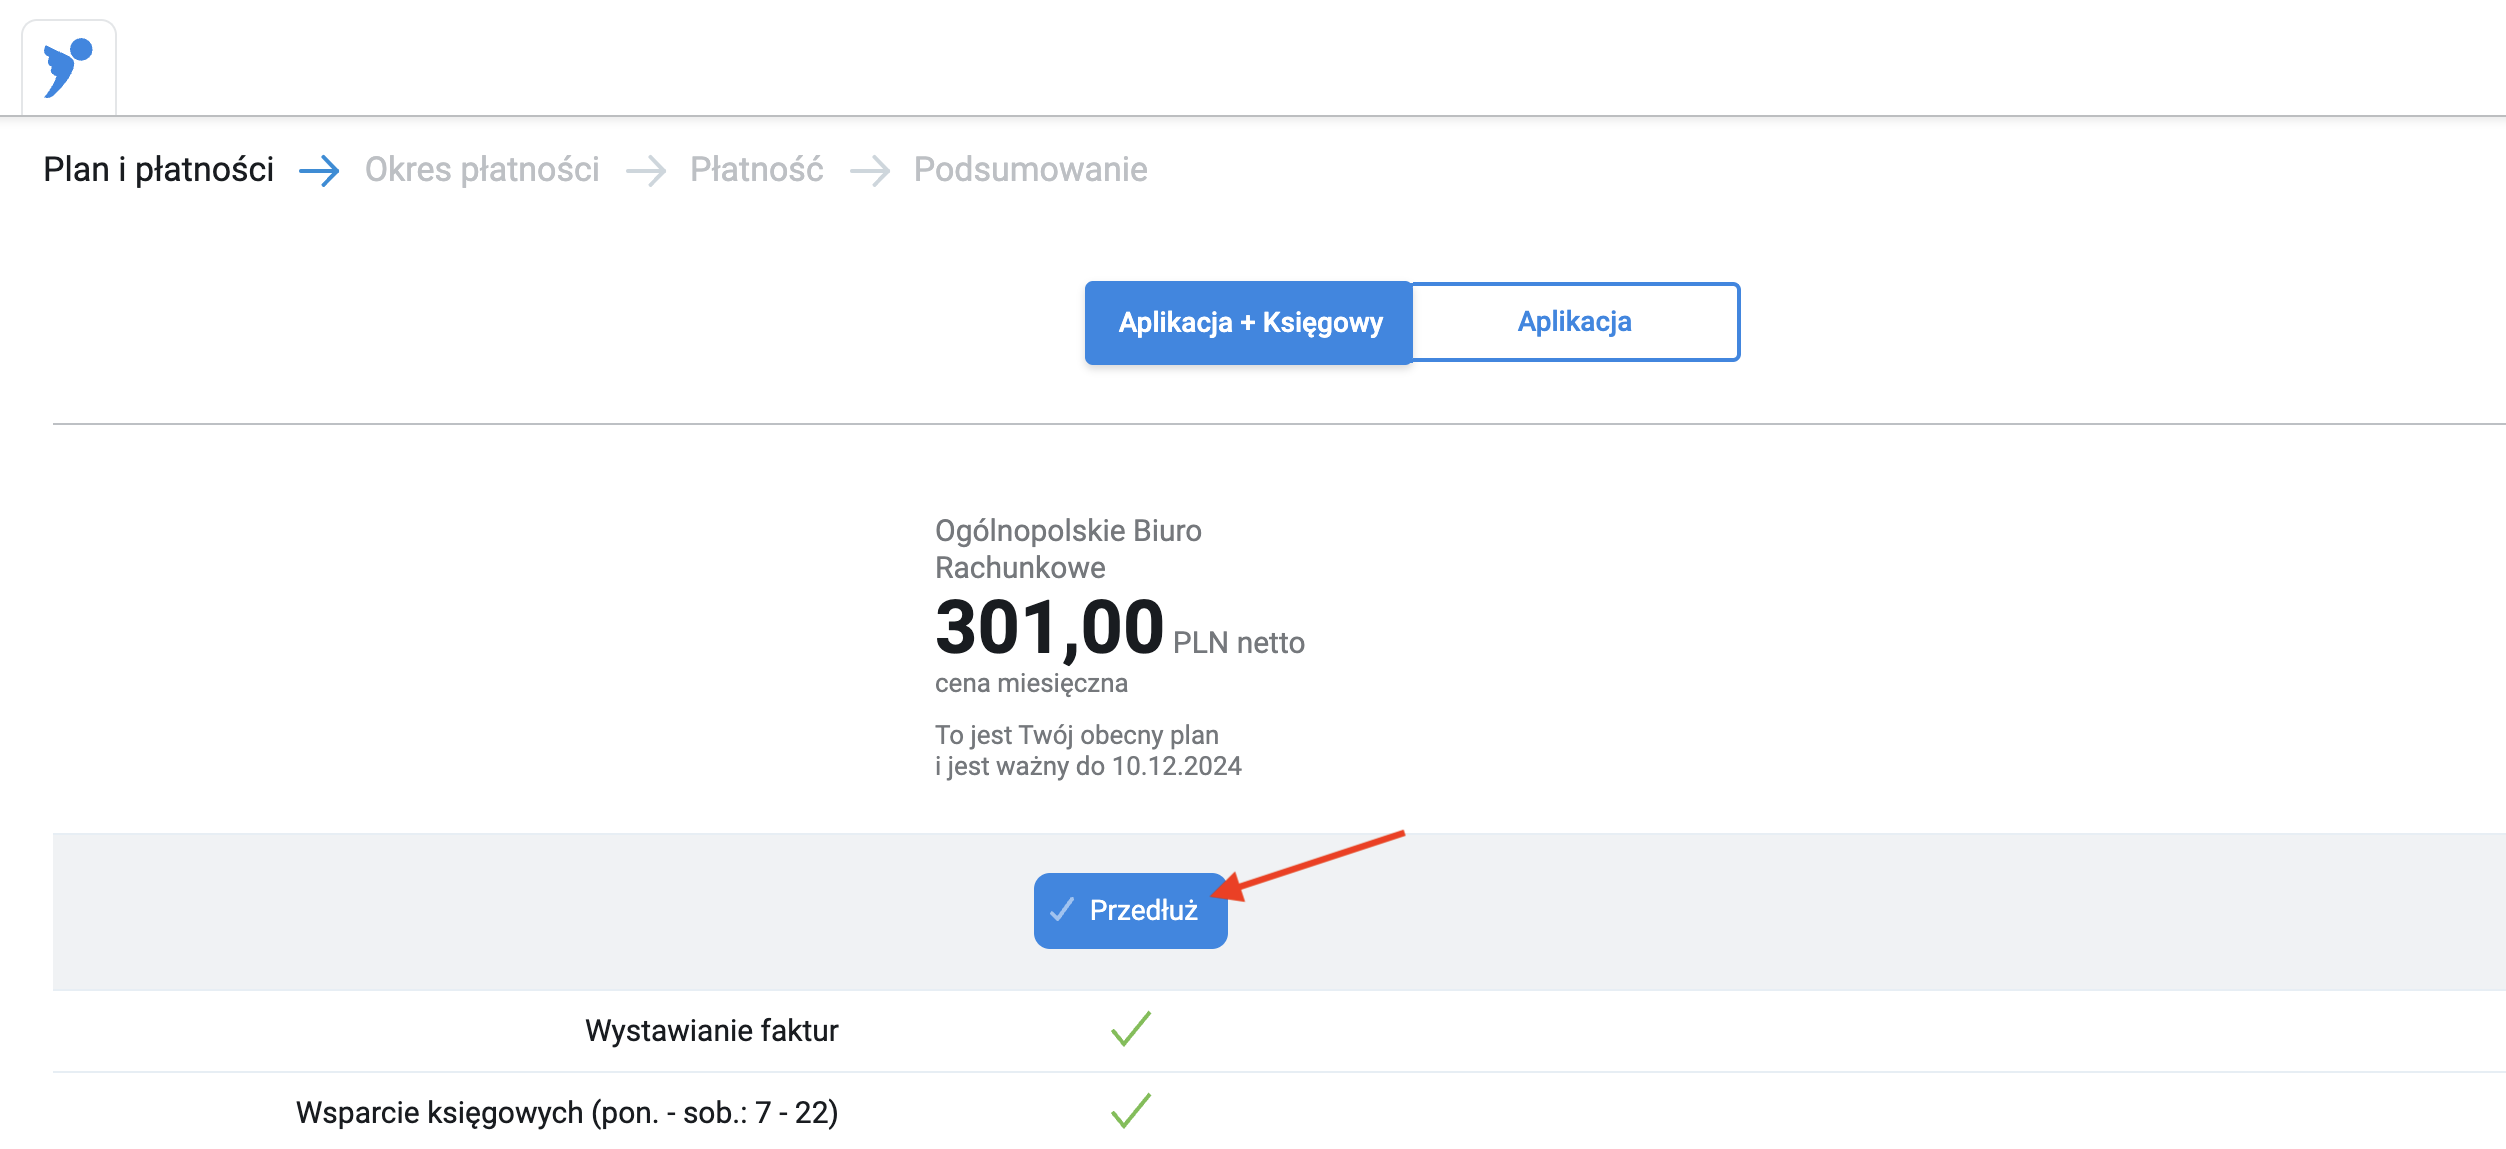
Task: Click the plan validity date text 10.12.2024
Action: [1177, 767]
